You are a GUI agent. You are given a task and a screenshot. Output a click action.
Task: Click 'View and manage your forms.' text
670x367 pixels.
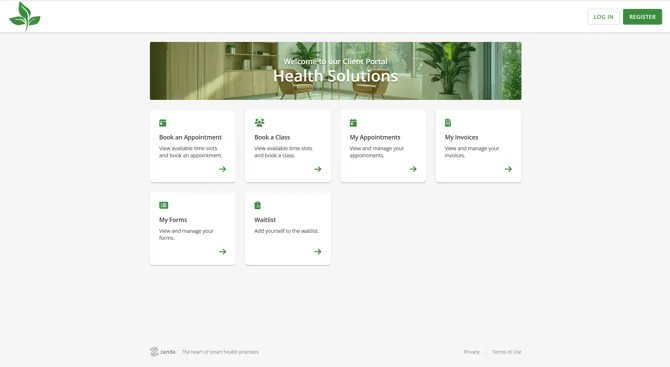[x=186, y=235]
